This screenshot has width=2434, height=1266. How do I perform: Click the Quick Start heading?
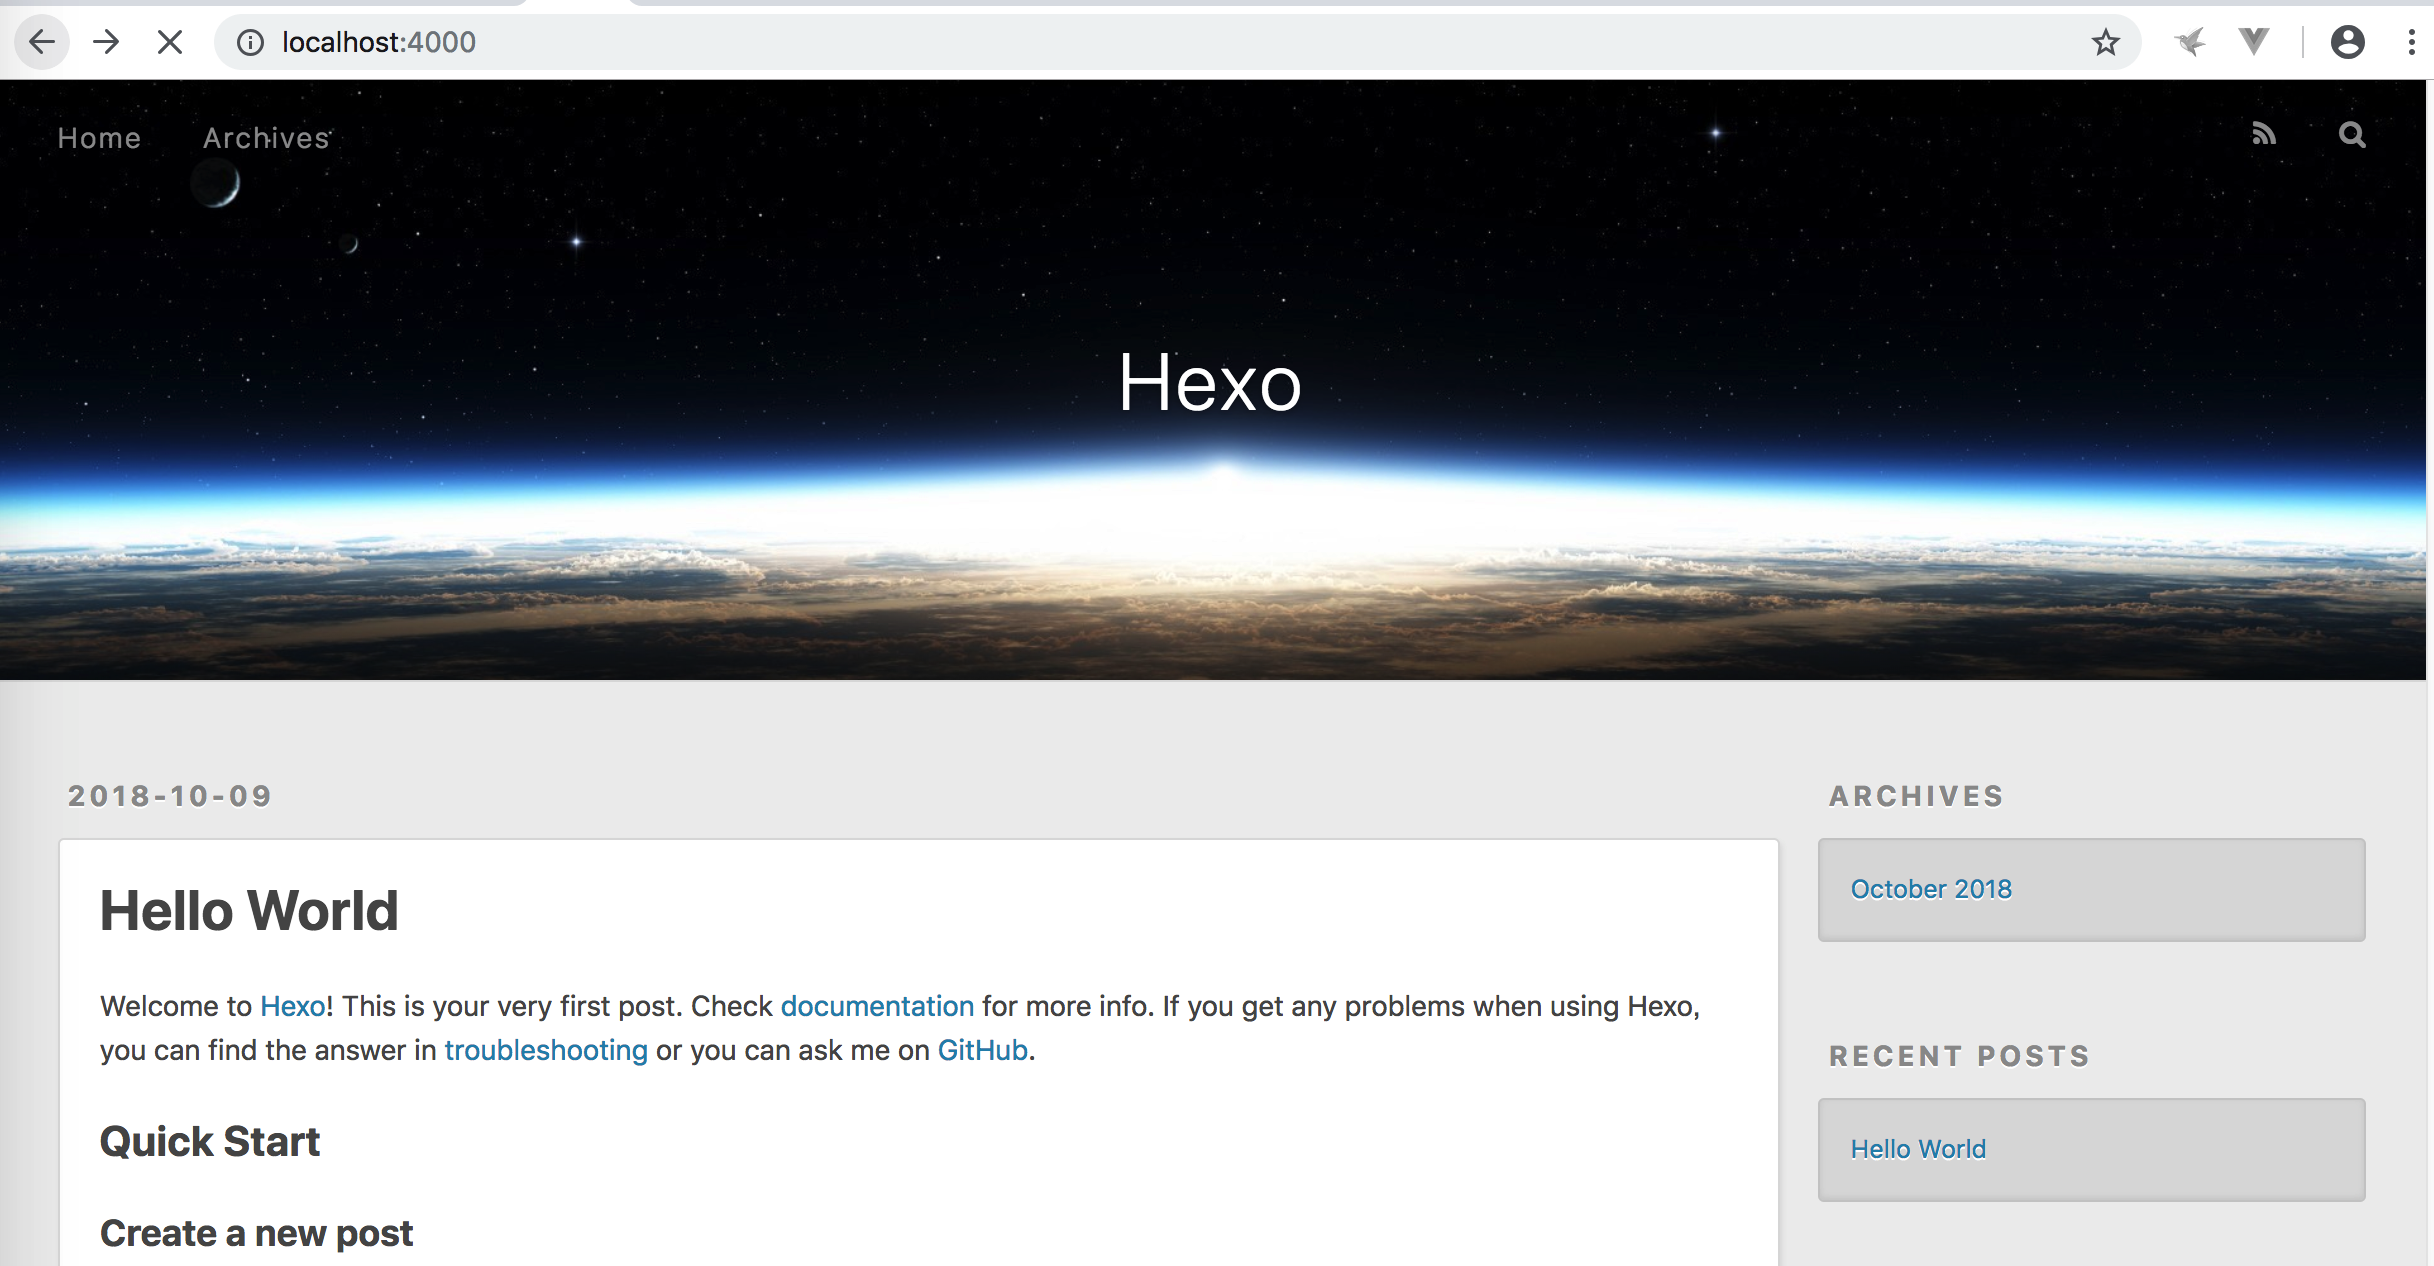(210, 1142)
